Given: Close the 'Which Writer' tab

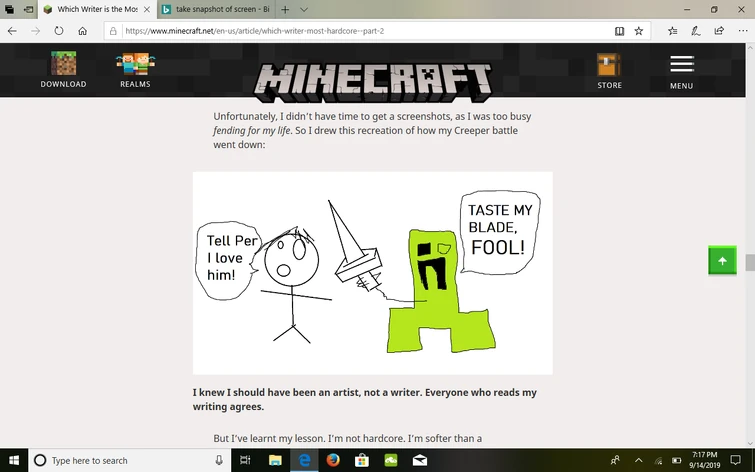Looking at the screenshot, I should [x=147, y=9].
